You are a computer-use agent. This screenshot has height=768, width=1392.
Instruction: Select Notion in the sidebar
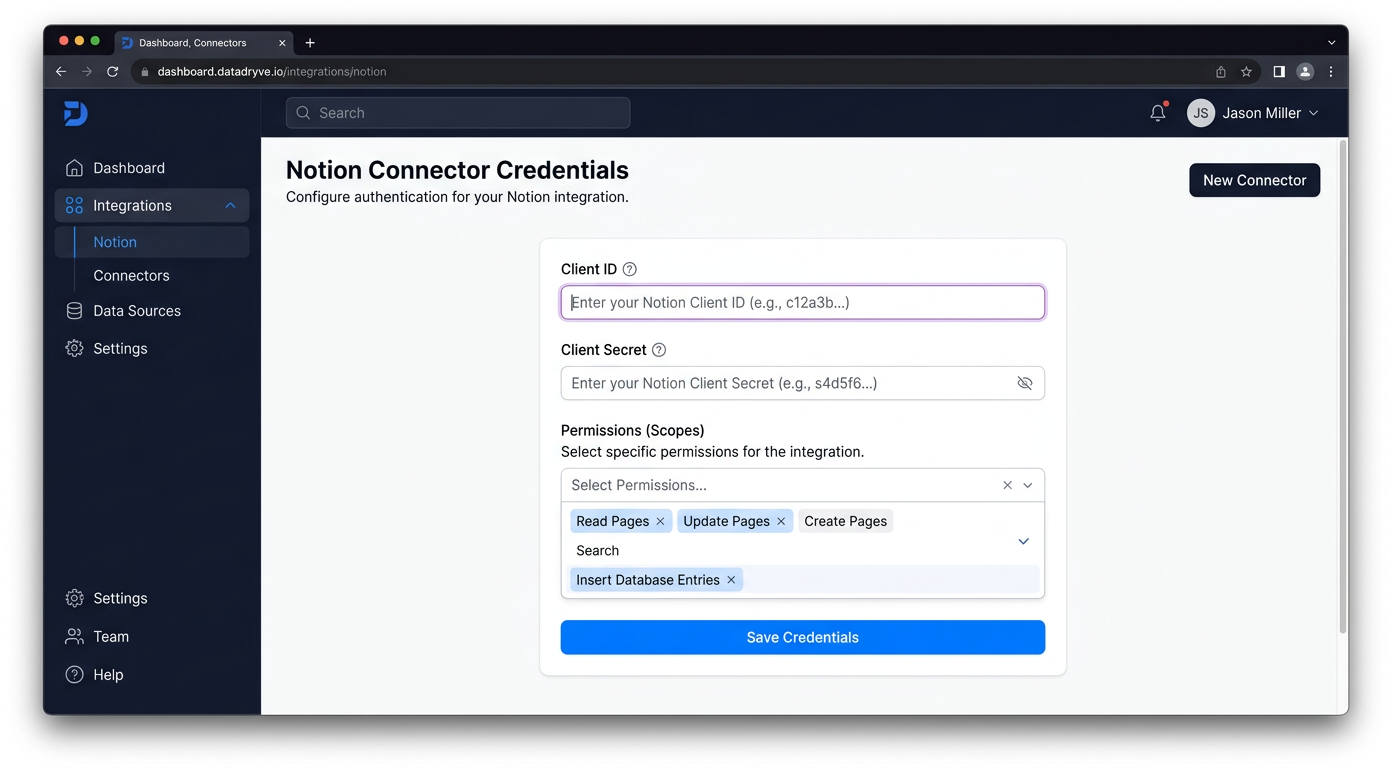(115, 241)
